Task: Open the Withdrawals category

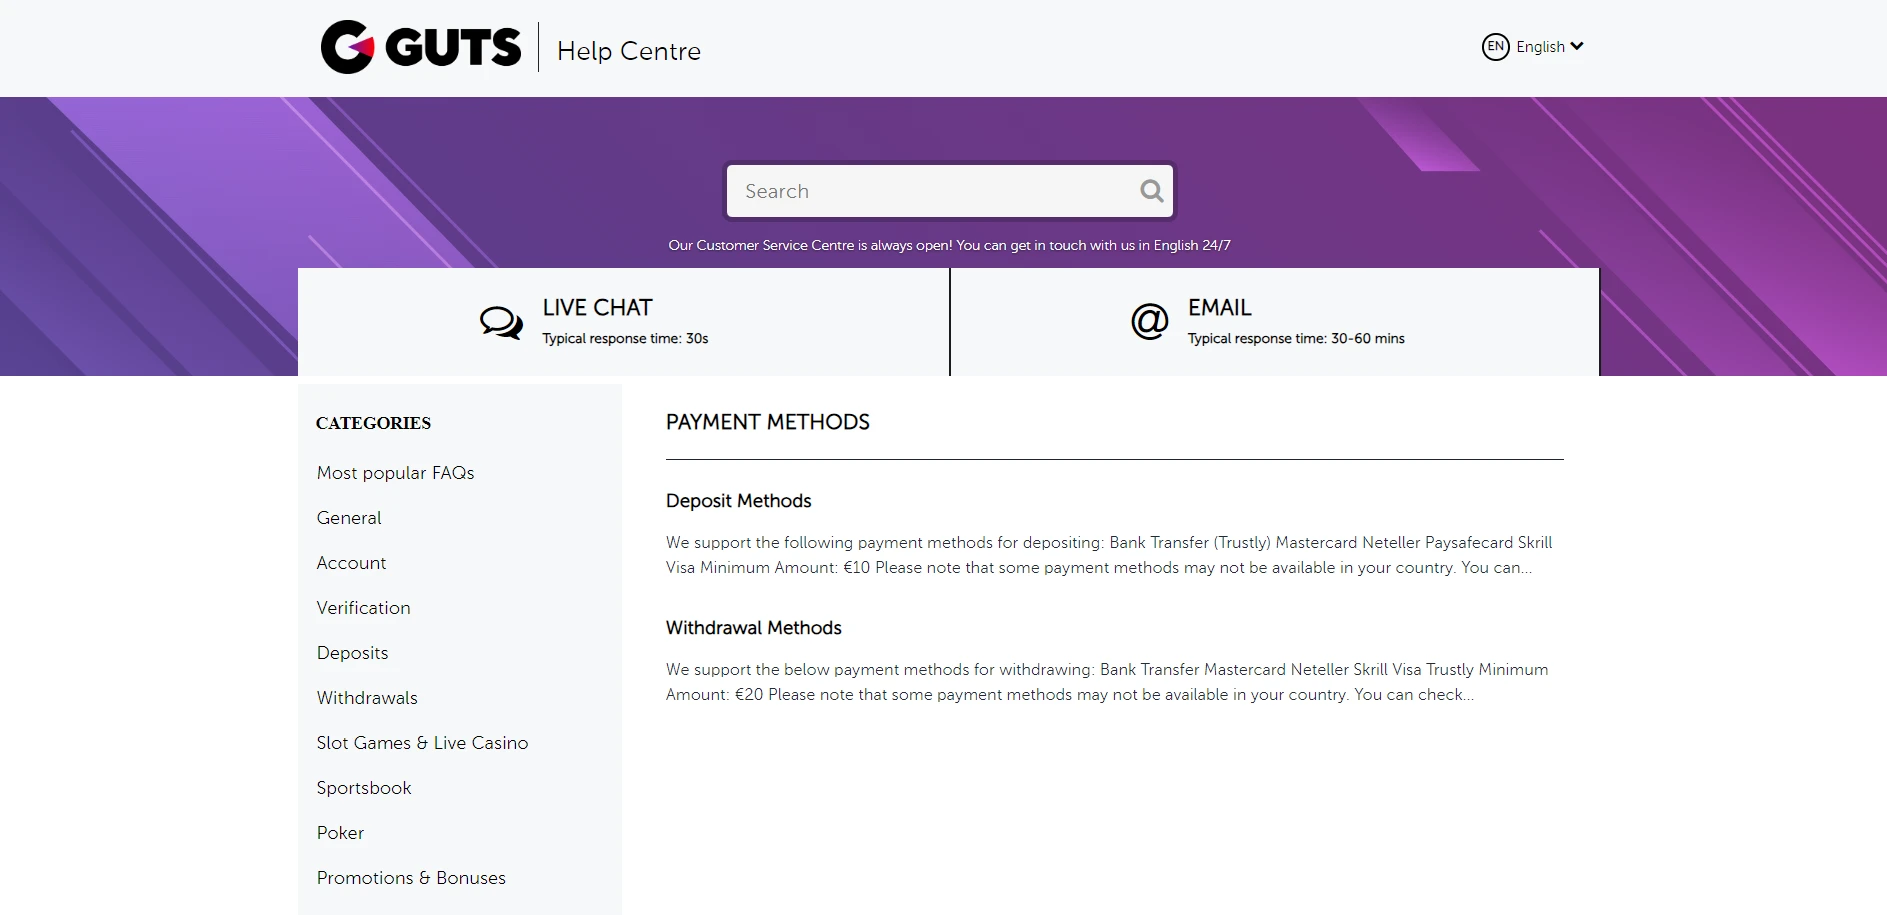Action: tap(367, 698)
